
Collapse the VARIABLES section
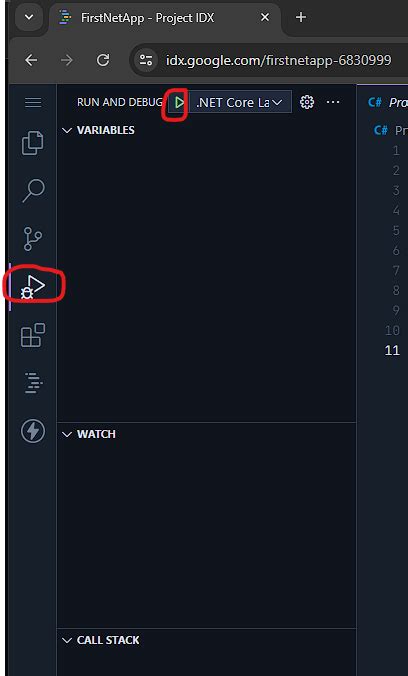click(99, 130)
